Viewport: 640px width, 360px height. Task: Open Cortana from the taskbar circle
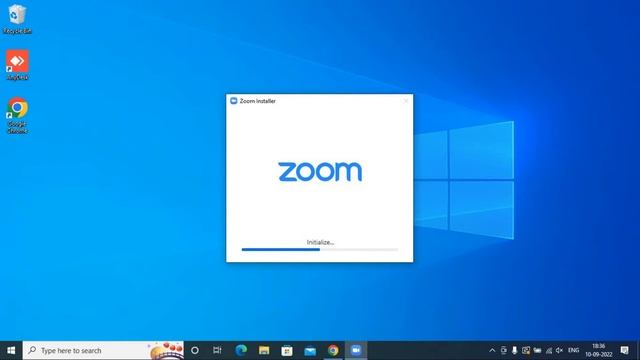pos(195,350)
